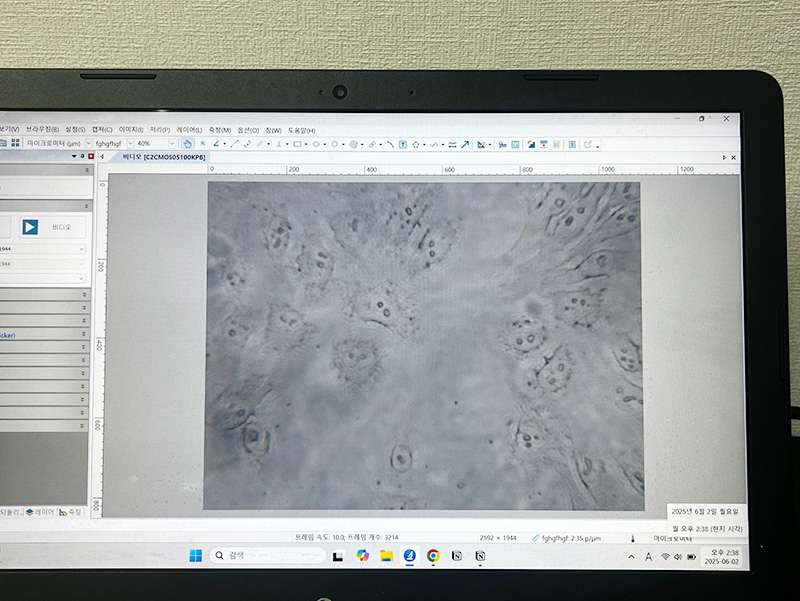800x601 pixels.
Task: Open the 측정(M) menu
Action: (219, 130)
